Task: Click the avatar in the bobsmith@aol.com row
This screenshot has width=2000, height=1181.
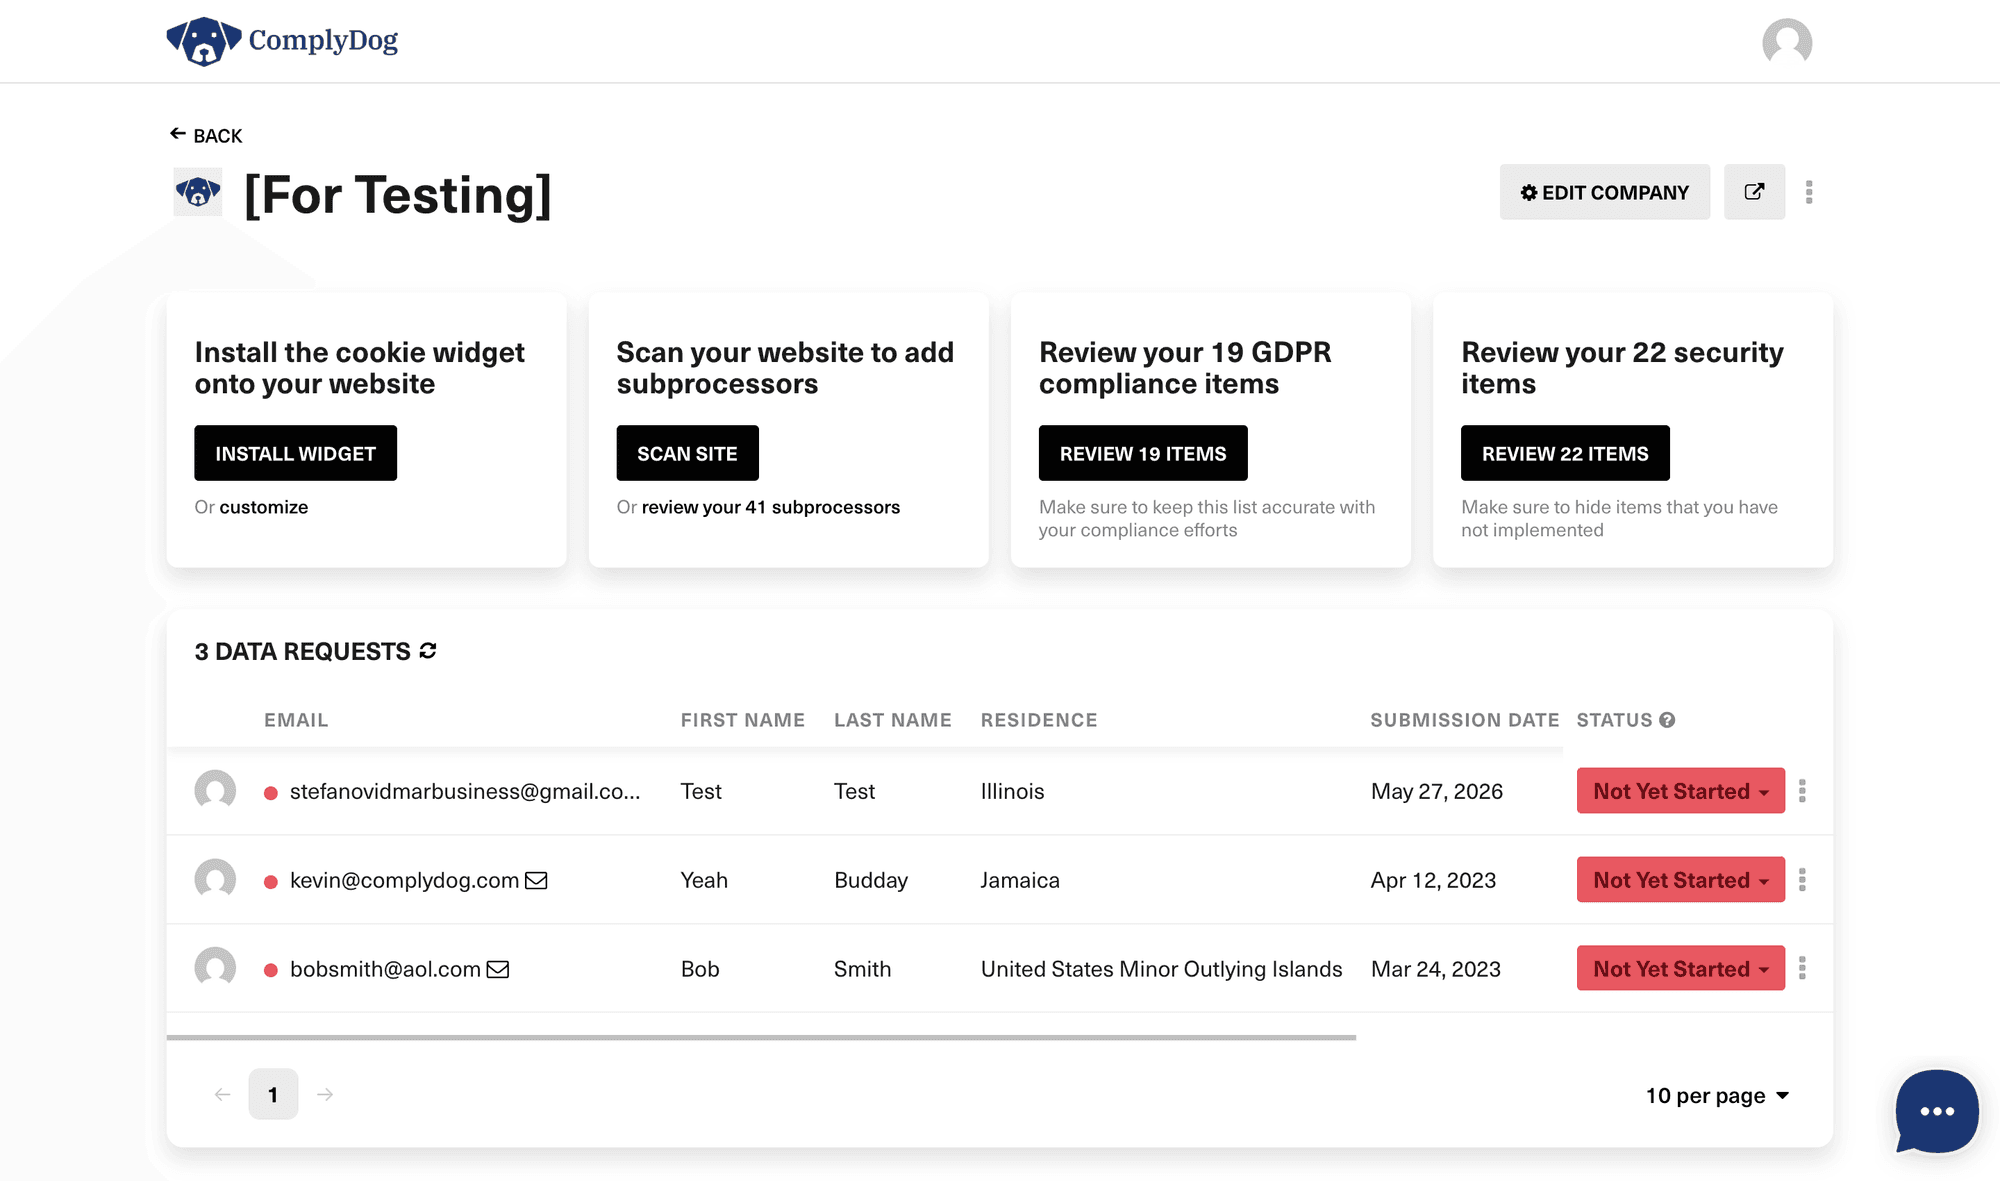Action: click(x=215, y=969)
